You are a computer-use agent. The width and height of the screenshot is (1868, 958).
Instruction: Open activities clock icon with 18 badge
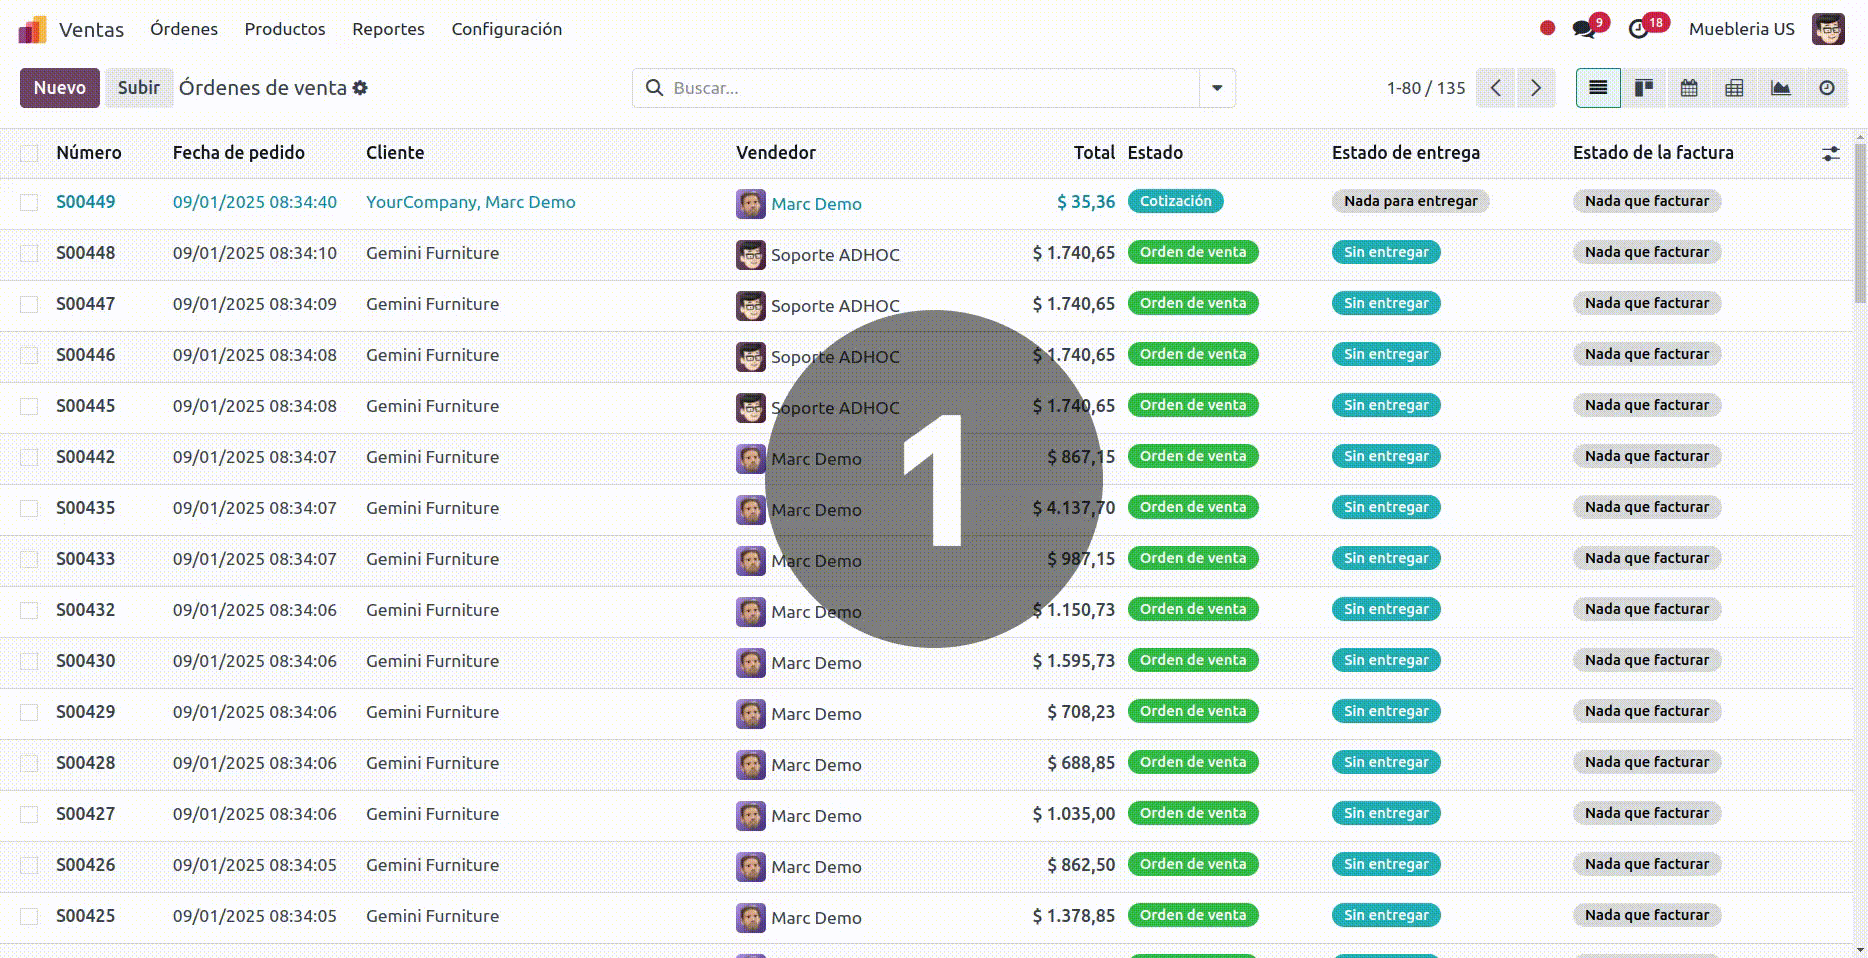pyautogui.click(x=1639, y=29)
